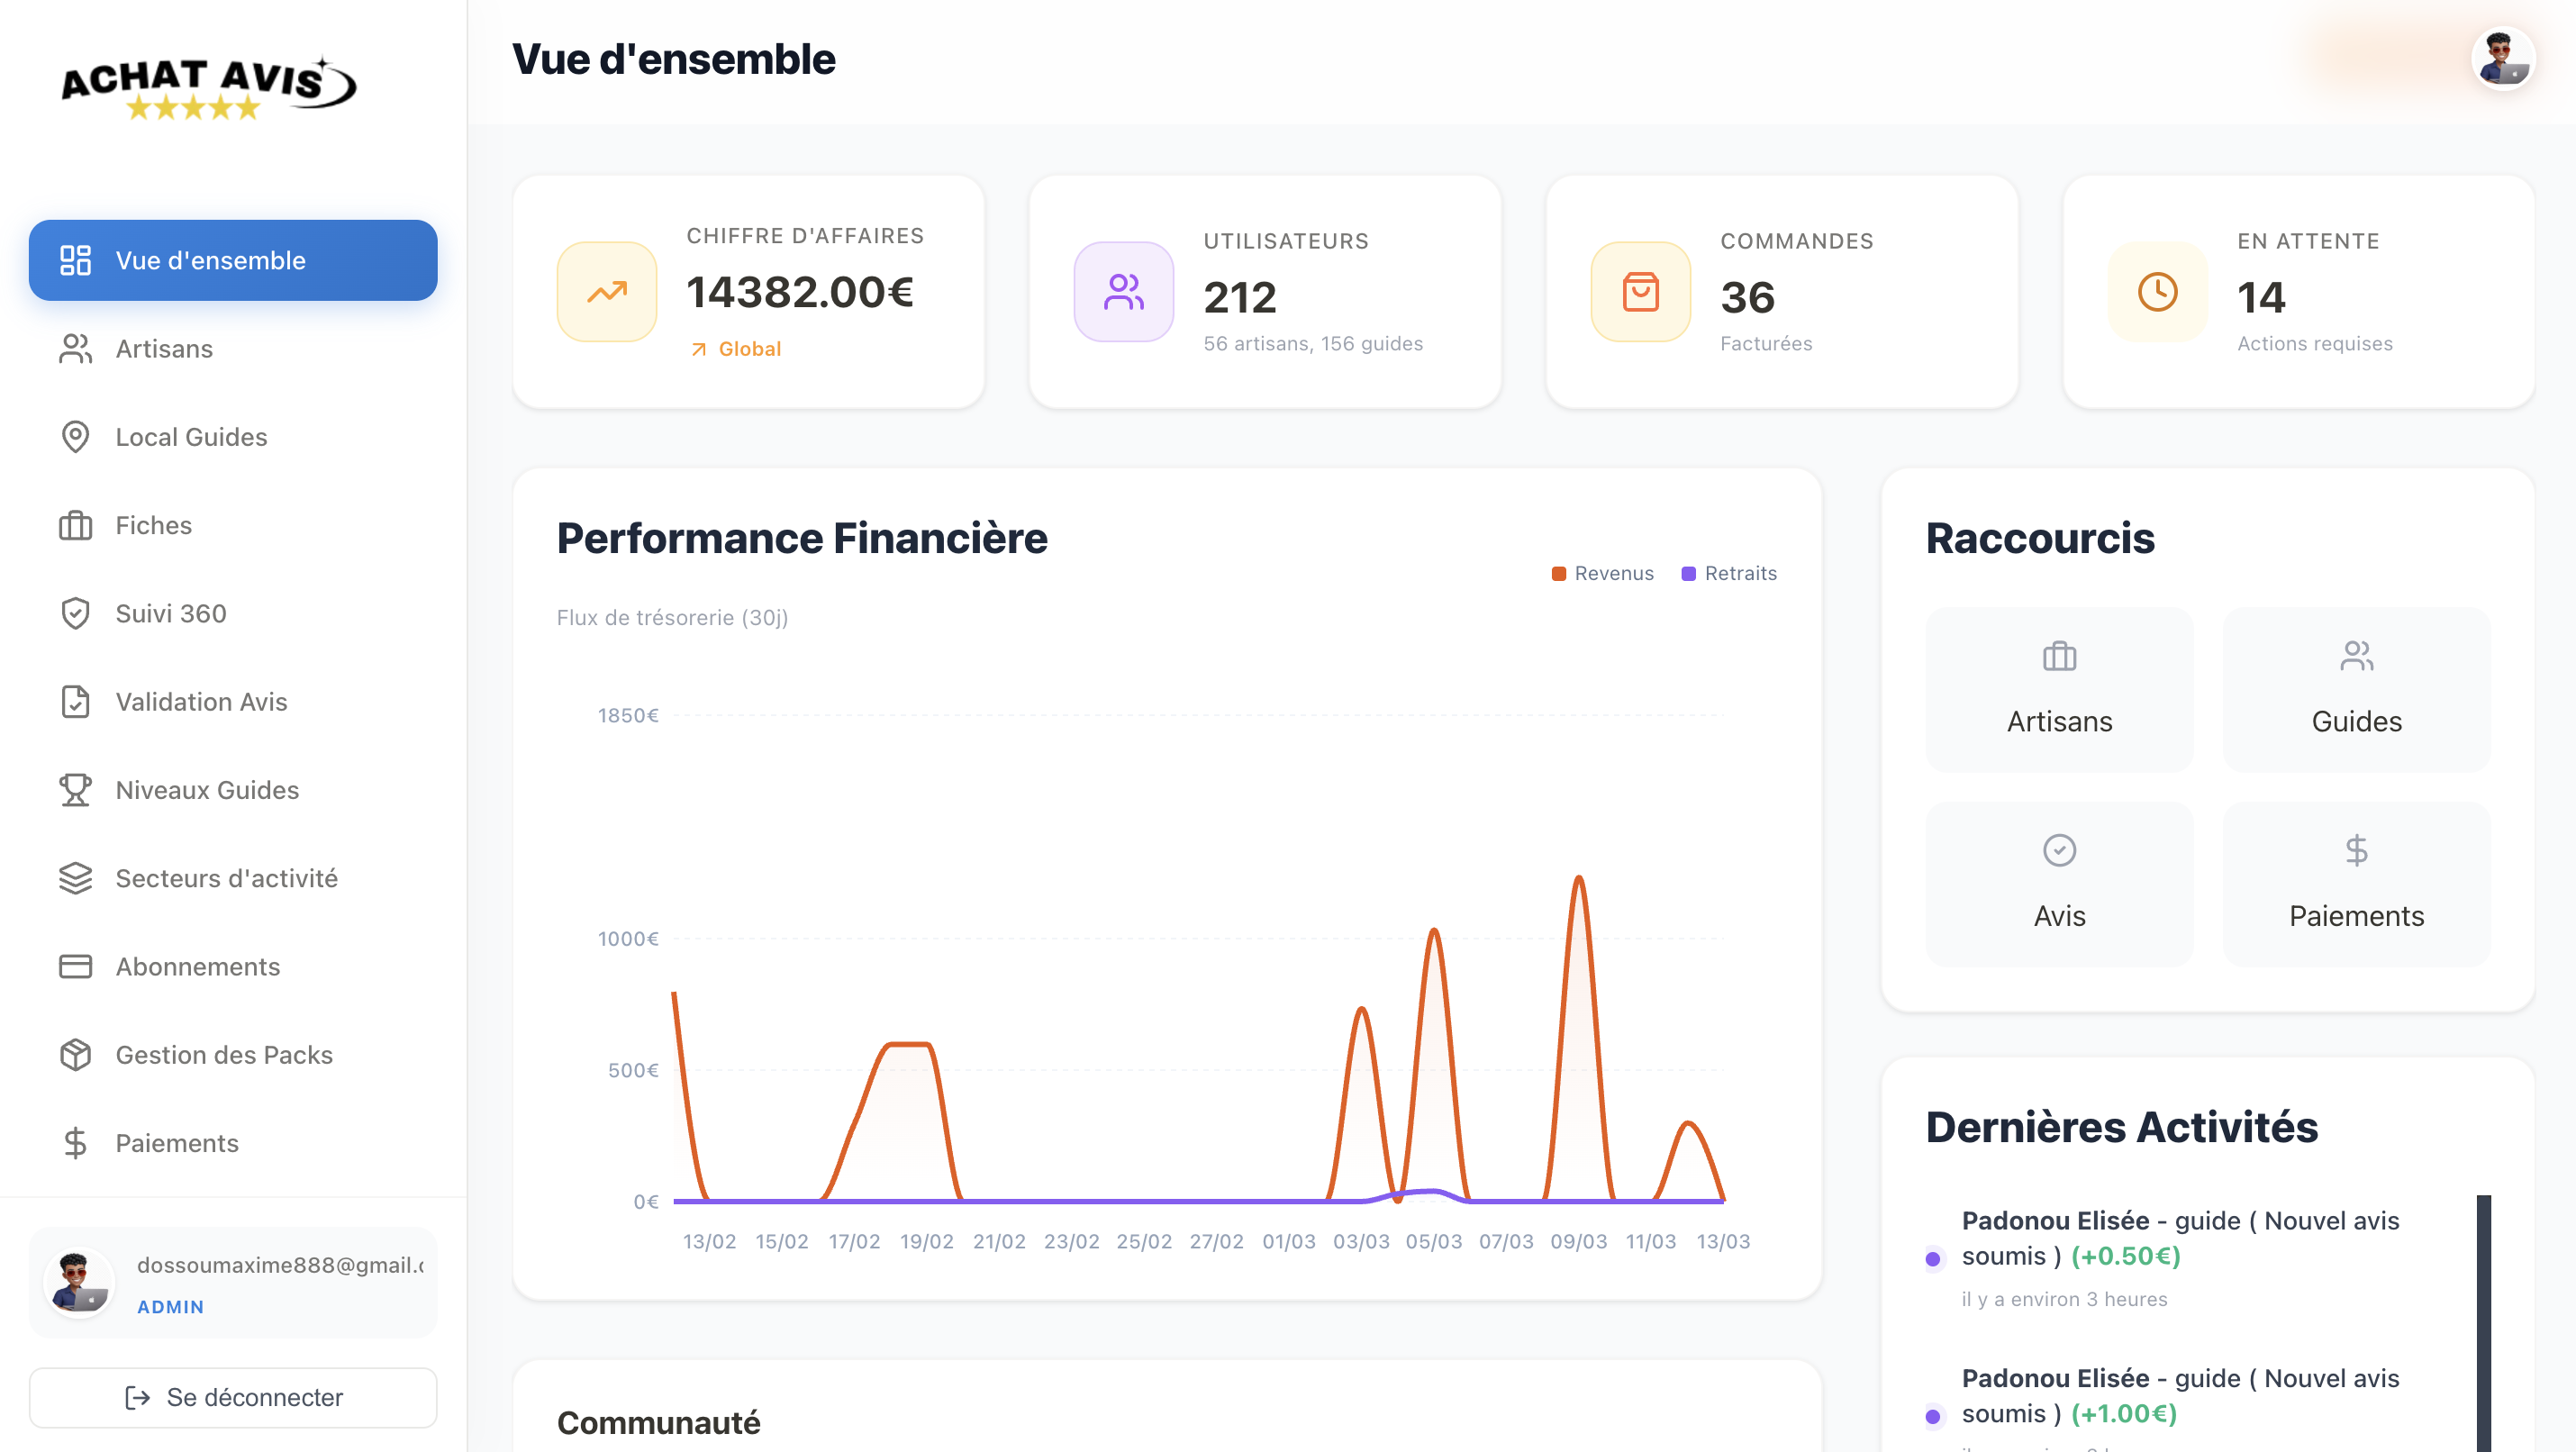The height and width of the screenshot is (1452, 2576).
Task: Open the admin profile avatar menu
Action: point(2504,57)
